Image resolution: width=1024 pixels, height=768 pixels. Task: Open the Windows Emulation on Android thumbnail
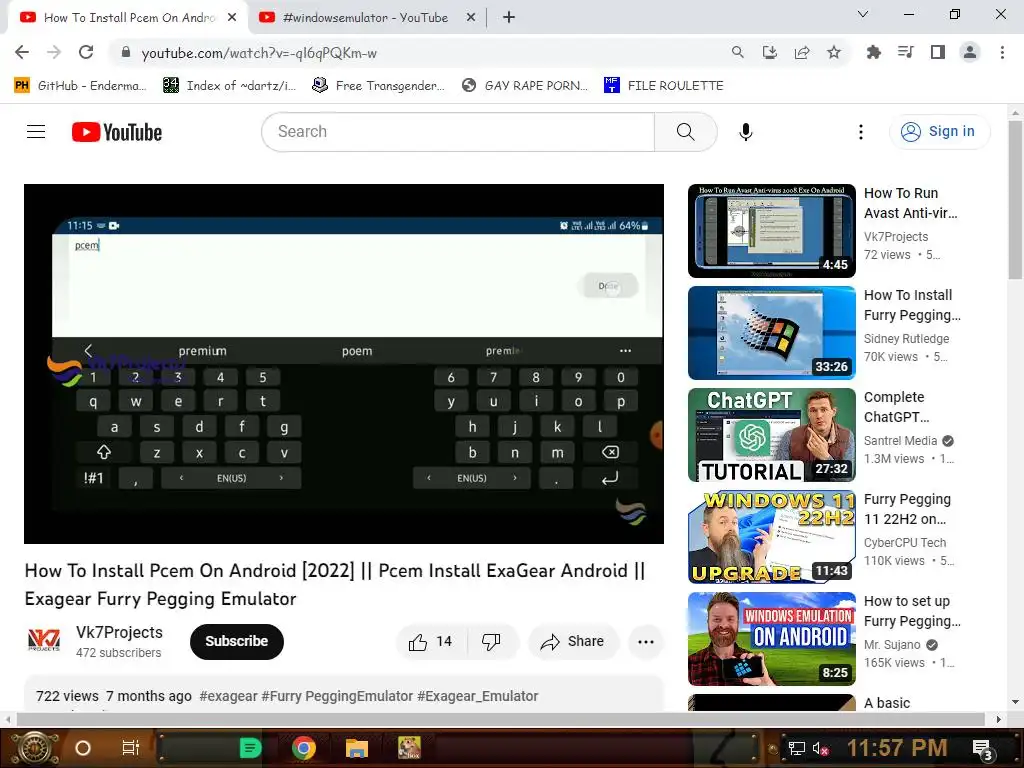(771, 639)
